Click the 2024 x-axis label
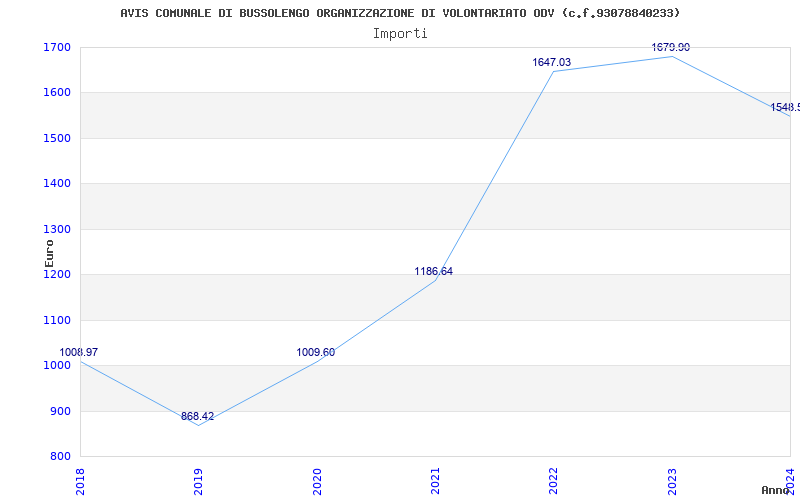Image resolution: width=800 pixels, height=500 pixels. [x=790, y=481]
